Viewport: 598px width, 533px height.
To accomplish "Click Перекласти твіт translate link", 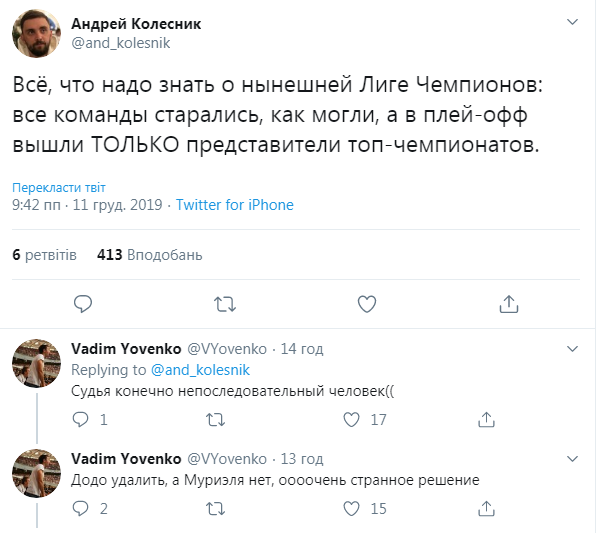I will point(59,188).
